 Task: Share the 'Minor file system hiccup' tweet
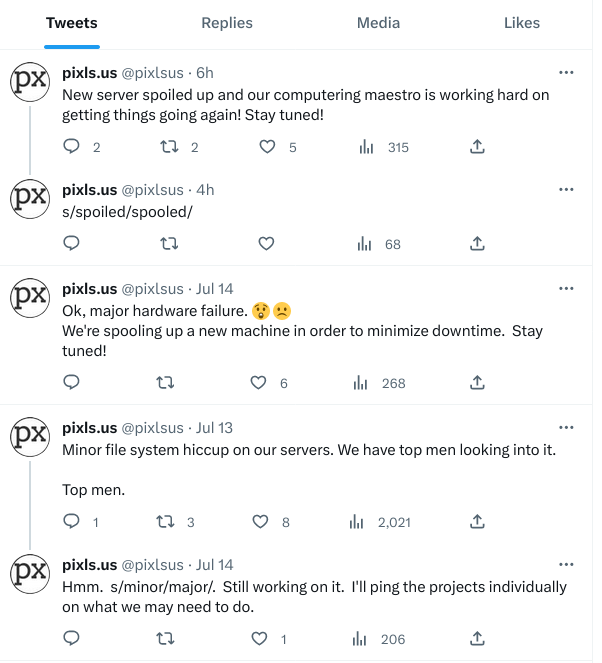coord(477,521)
